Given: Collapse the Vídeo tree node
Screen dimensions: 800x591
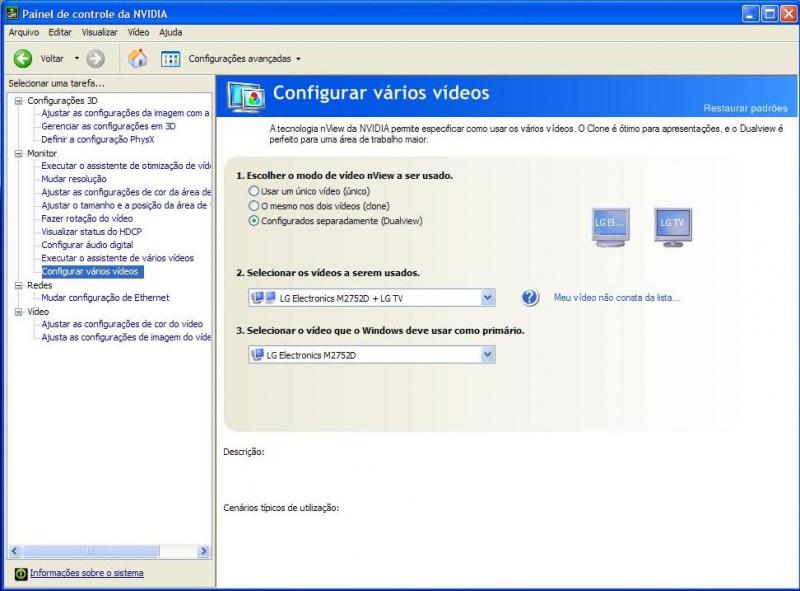Looking at the screenshot, I should pos(19,311).
